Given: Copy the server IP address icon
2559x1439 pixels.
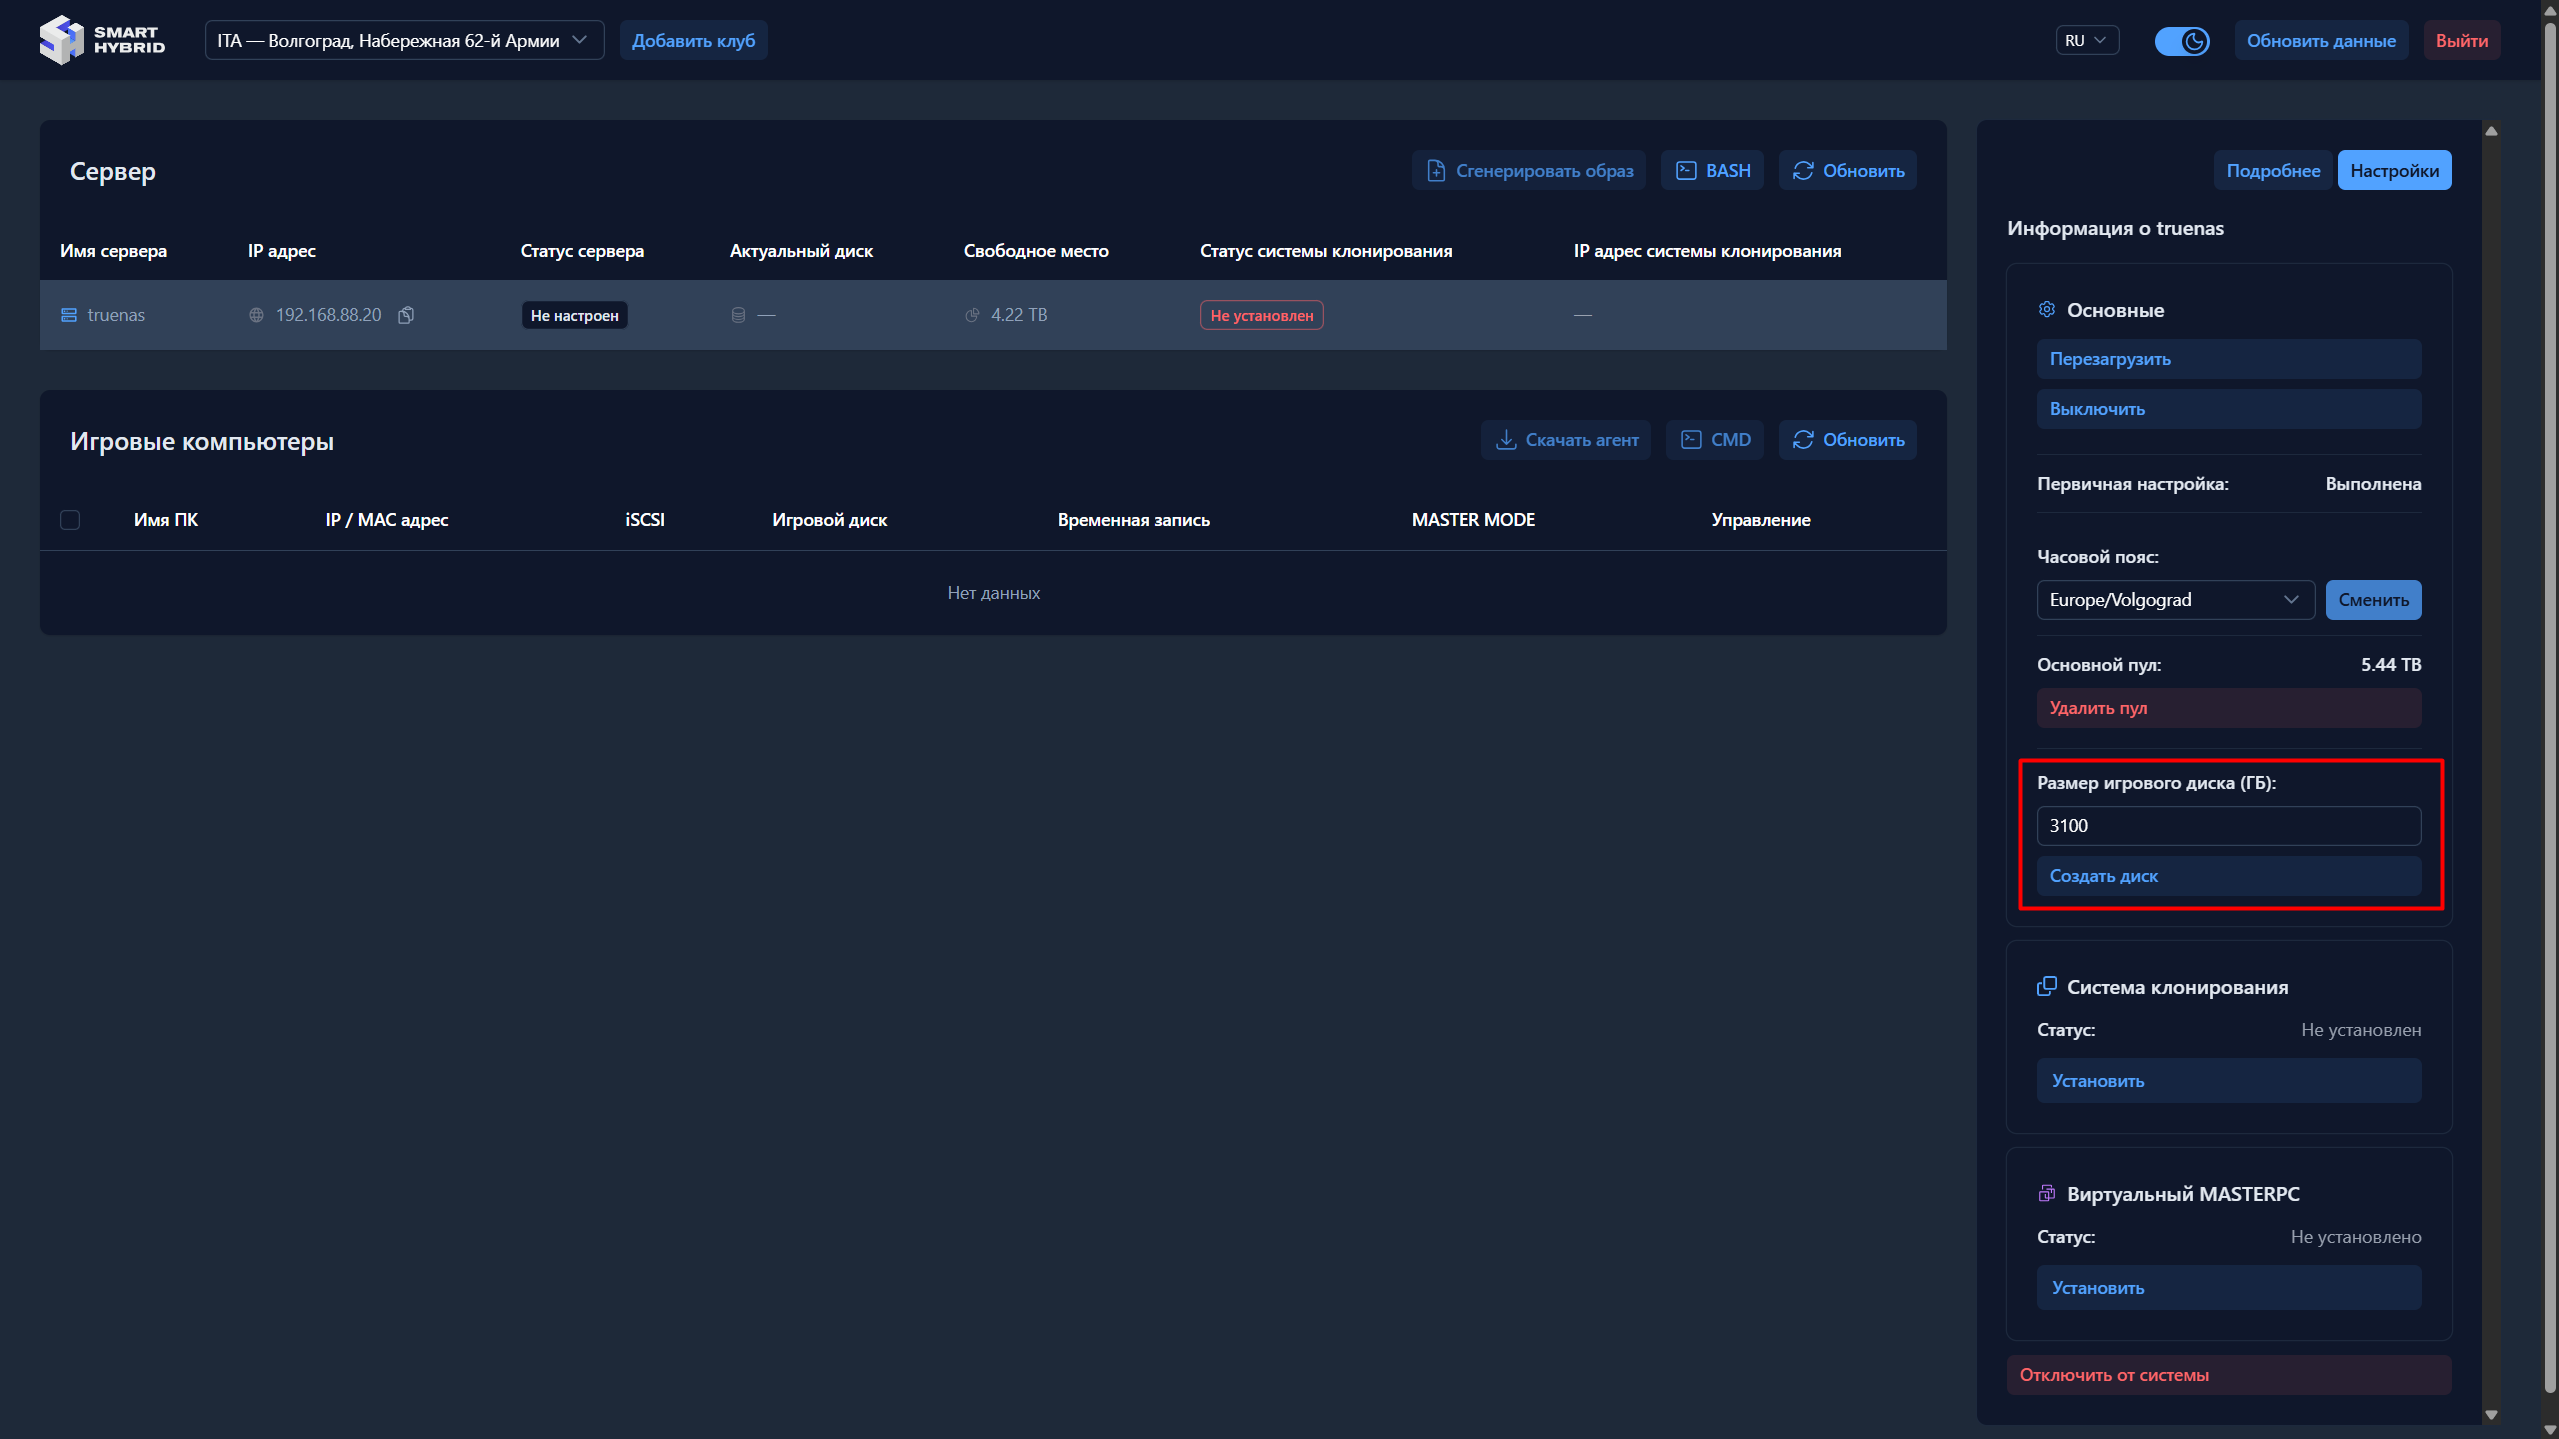Looking at the screenshot, I should [406, 315].
